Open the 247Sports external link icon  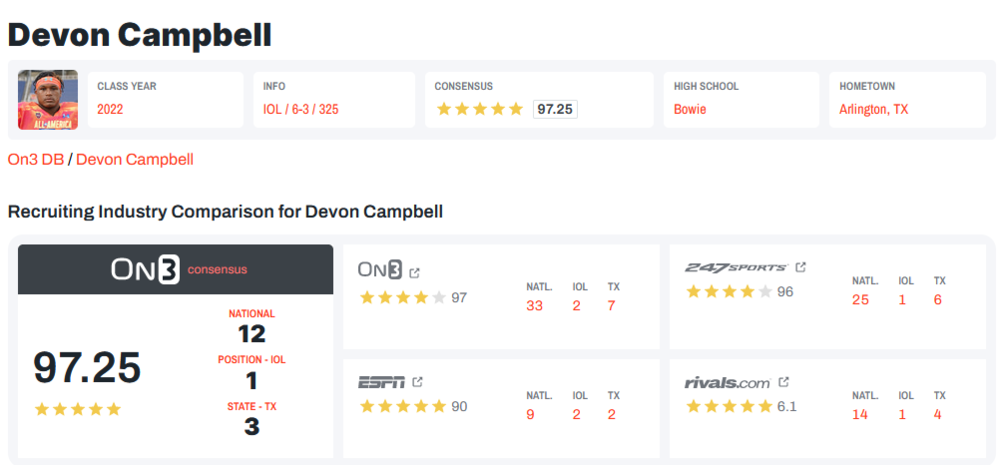click(800, 267)
